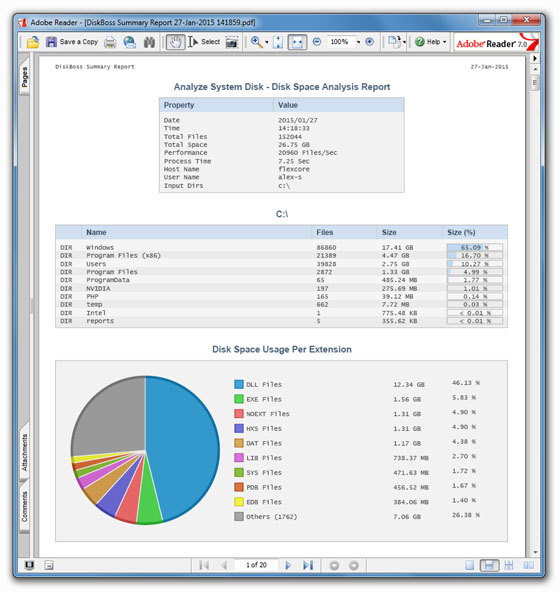The image size is (560, 593).
Task: Click the Fit Page height icon
Action: (x=278, y=42)
